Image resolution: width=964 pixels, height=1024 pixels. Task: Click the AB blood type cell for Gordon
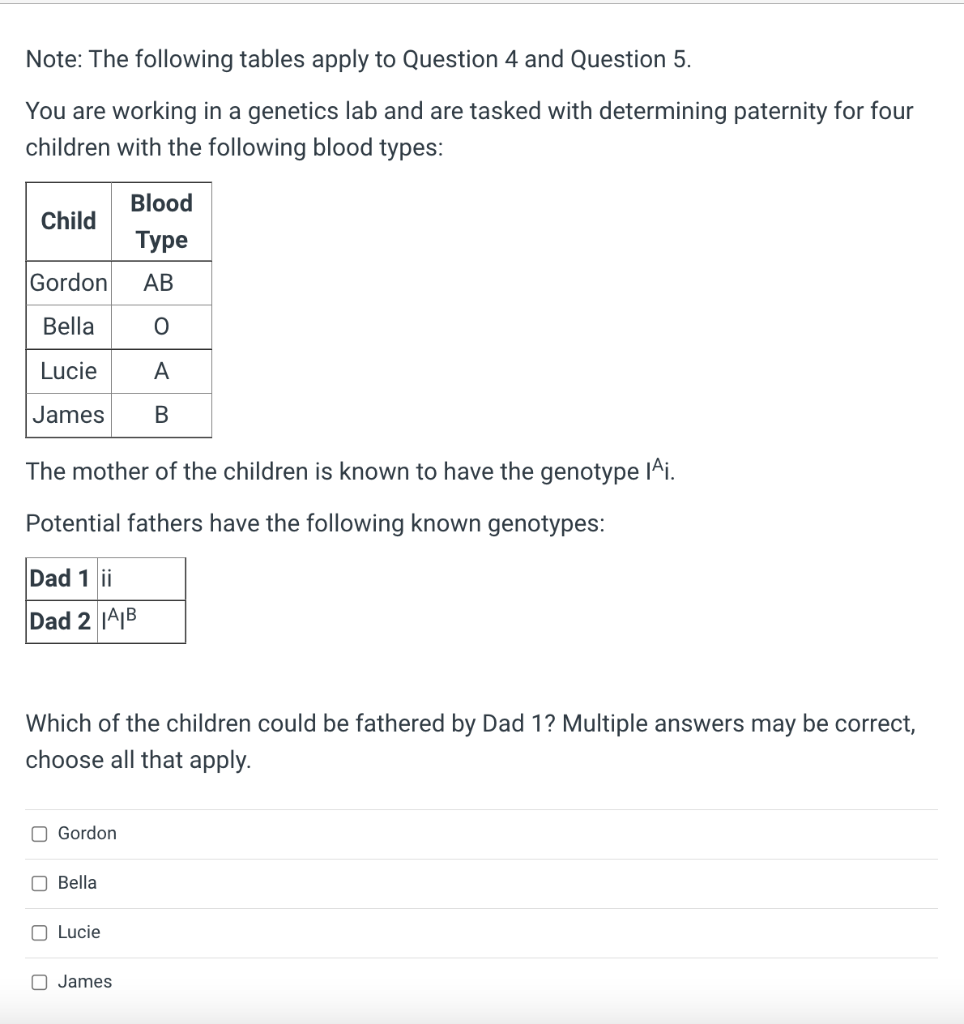(x=161, y=283)
